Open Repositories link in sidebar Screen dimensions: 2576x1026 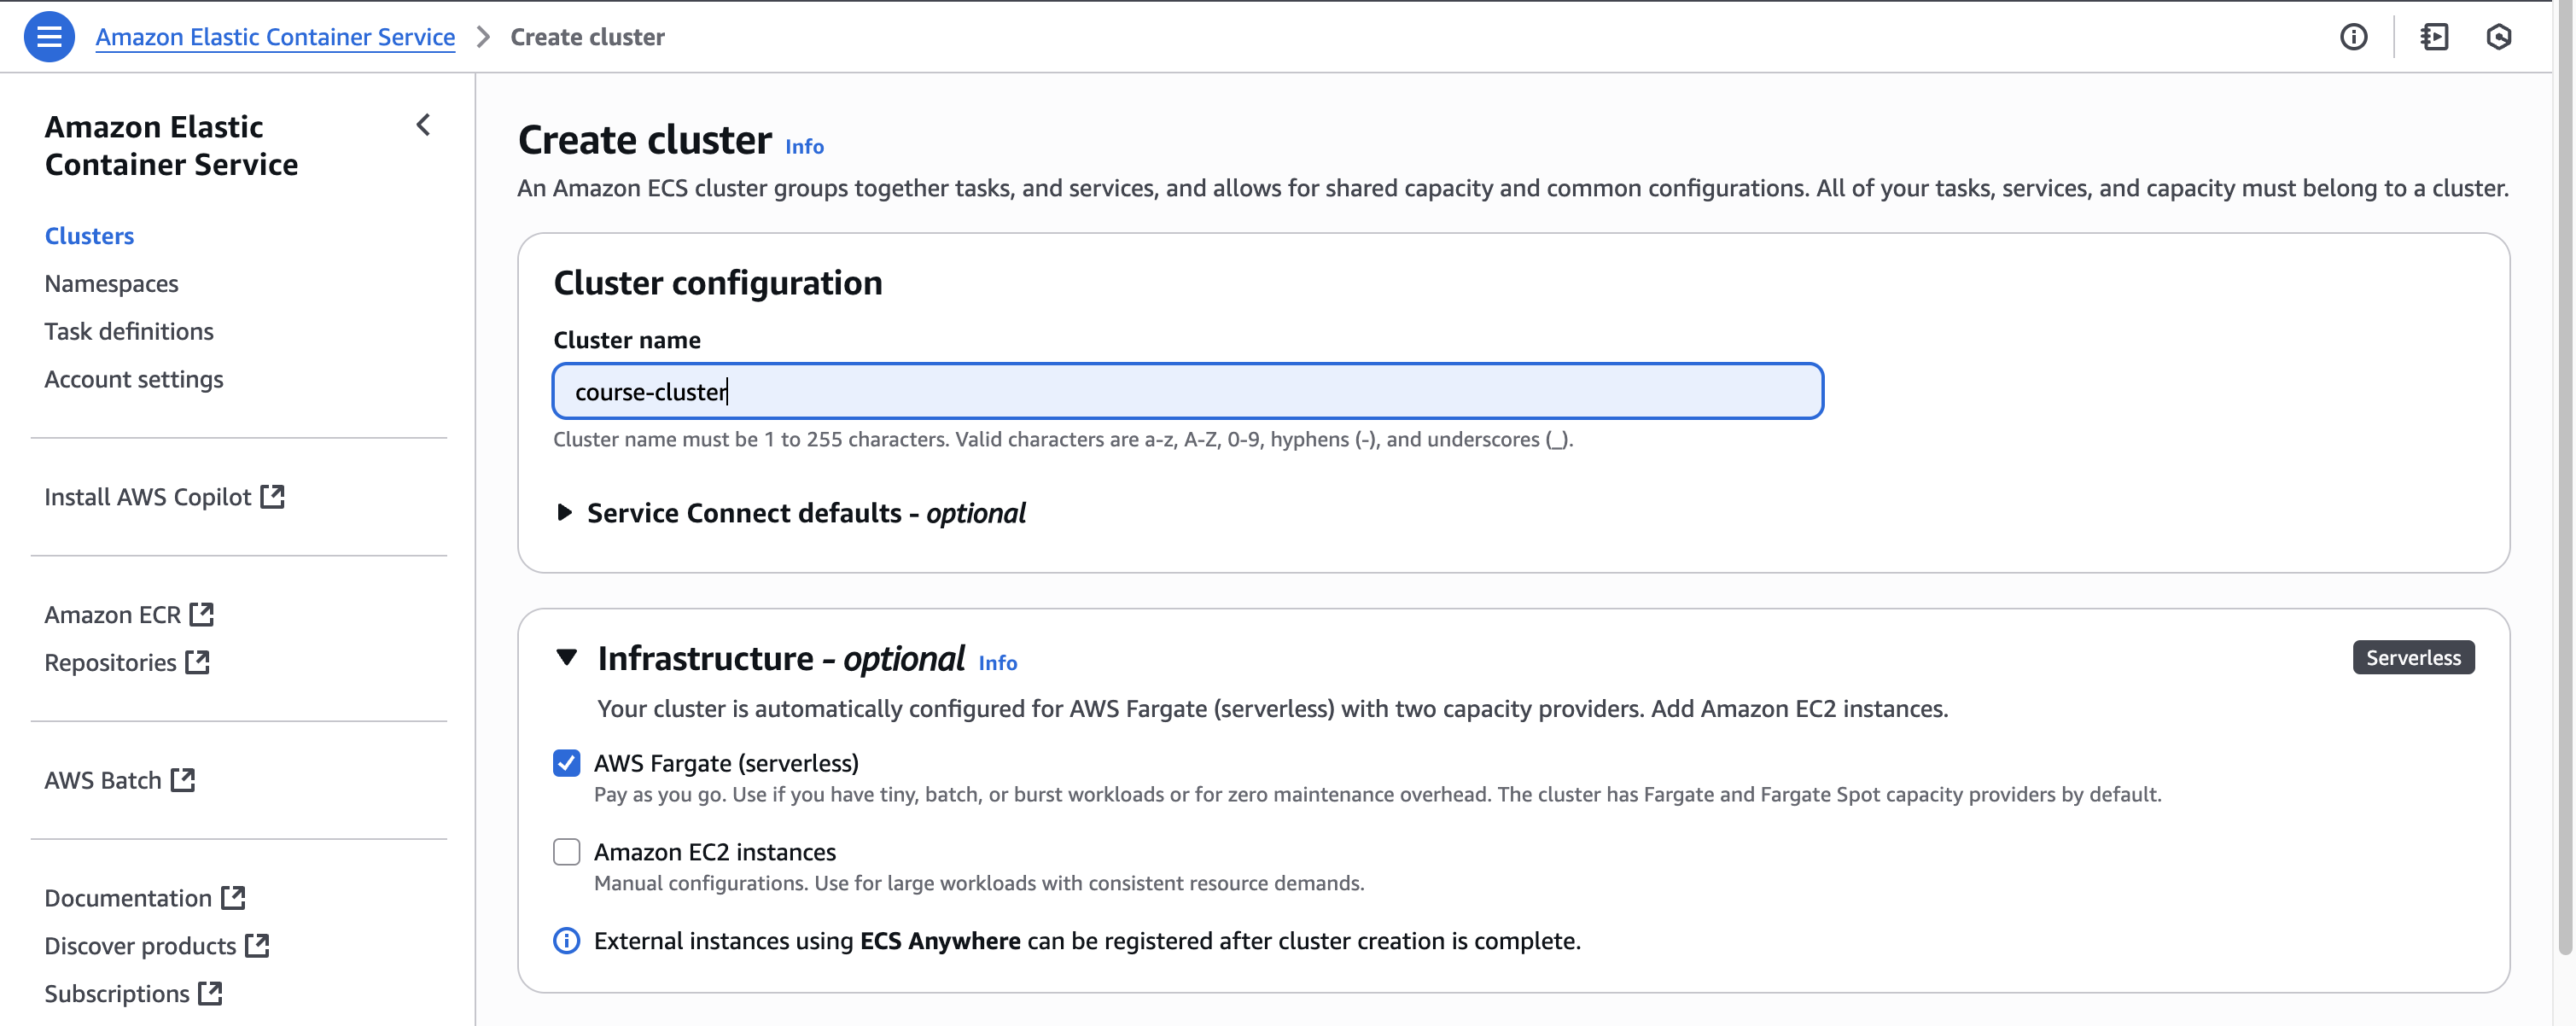click(x=110, y=662)
